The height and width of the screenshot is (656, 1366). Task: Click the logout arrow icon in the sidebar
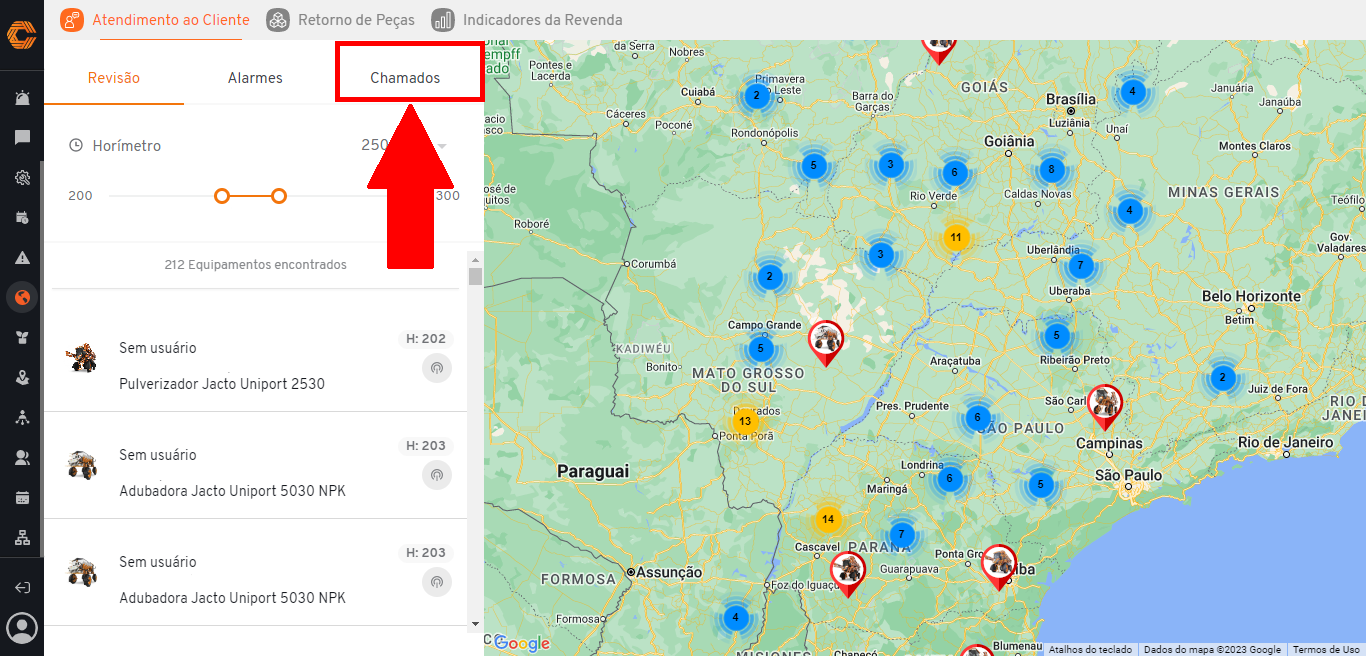[x=22, y=588]
